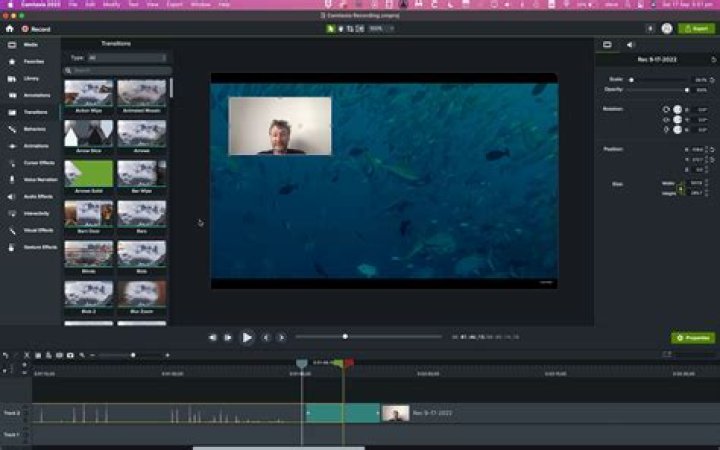Click the previous clip playback button
Screen dimensions: 720x450
[x=212, y=338]
